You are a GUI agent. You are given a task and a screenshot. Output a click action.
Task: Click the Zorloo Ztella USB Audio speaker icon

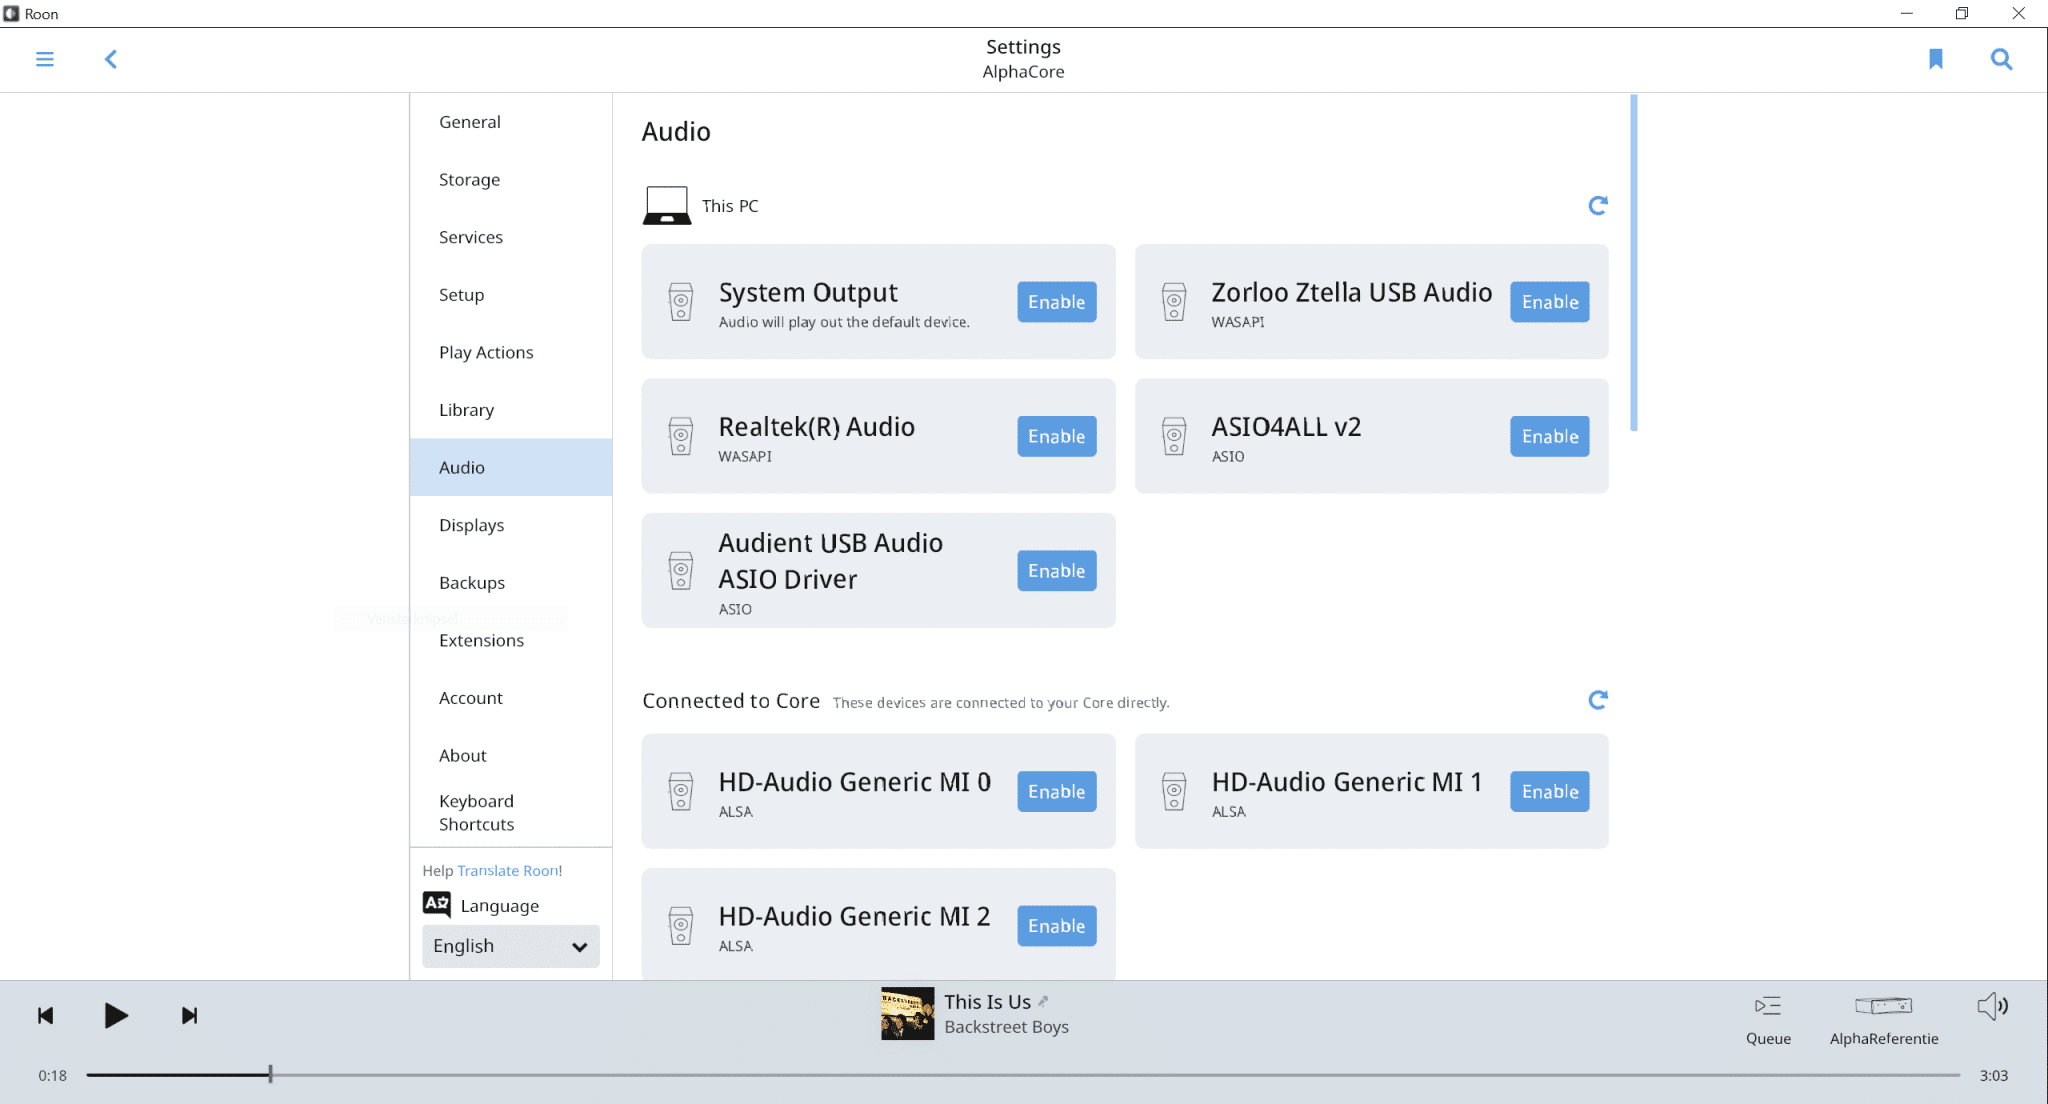point(1174,302)
